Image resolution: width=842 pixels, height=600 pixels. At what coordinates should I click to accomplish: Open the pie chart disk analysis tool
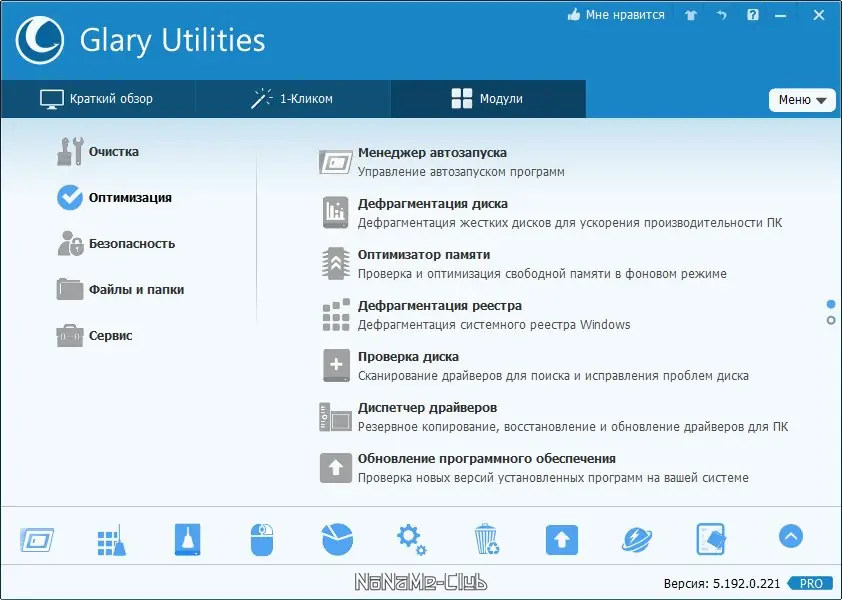(336, 537)
